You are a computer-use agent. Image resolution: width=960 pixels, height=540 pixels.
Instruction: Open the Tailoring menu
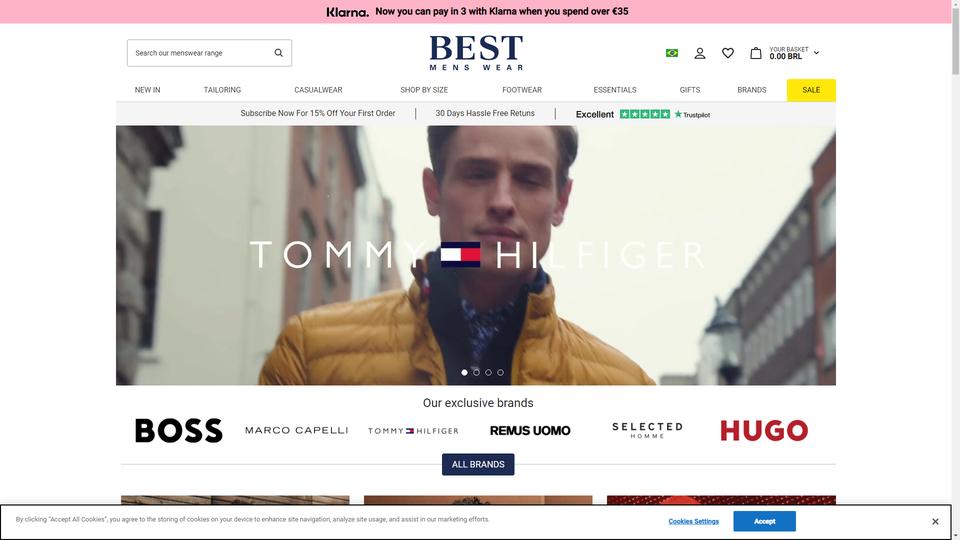(x=222, y=90)
